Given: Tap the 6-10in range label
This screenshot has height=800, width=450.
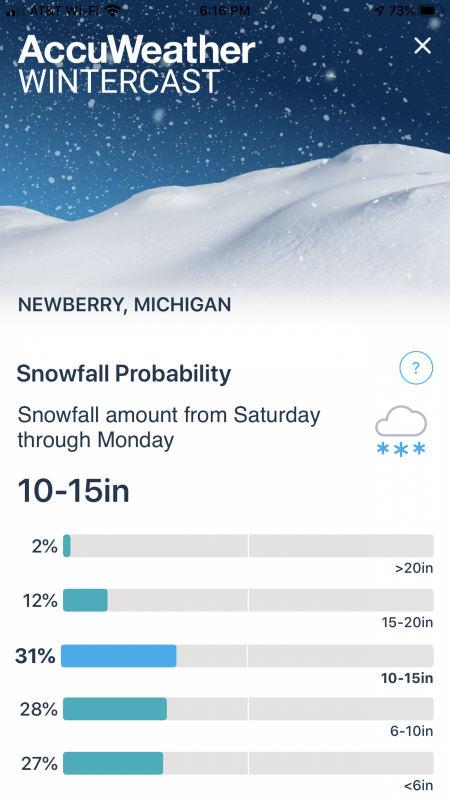Looking at the screenshot, I should (412, 731).
